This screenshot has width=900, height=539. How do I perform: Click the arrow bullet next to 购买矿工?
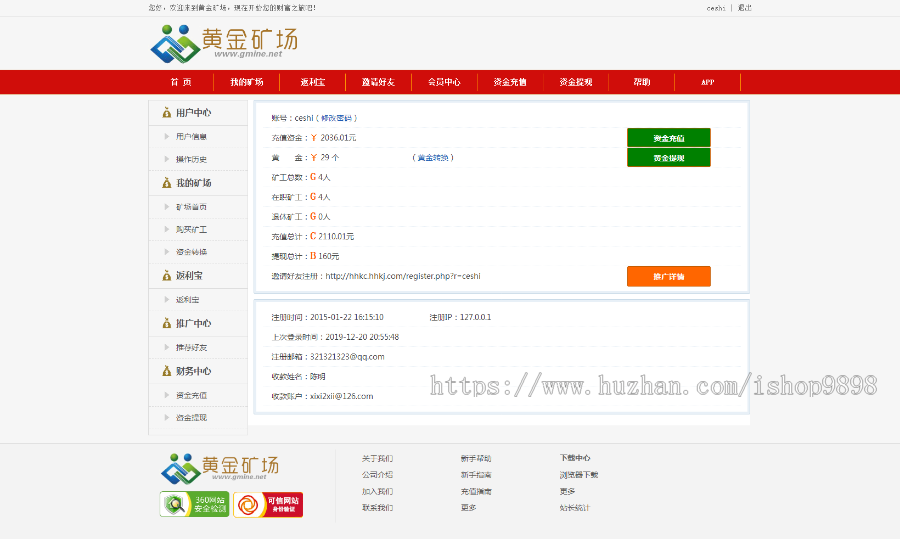click(166, 229)
